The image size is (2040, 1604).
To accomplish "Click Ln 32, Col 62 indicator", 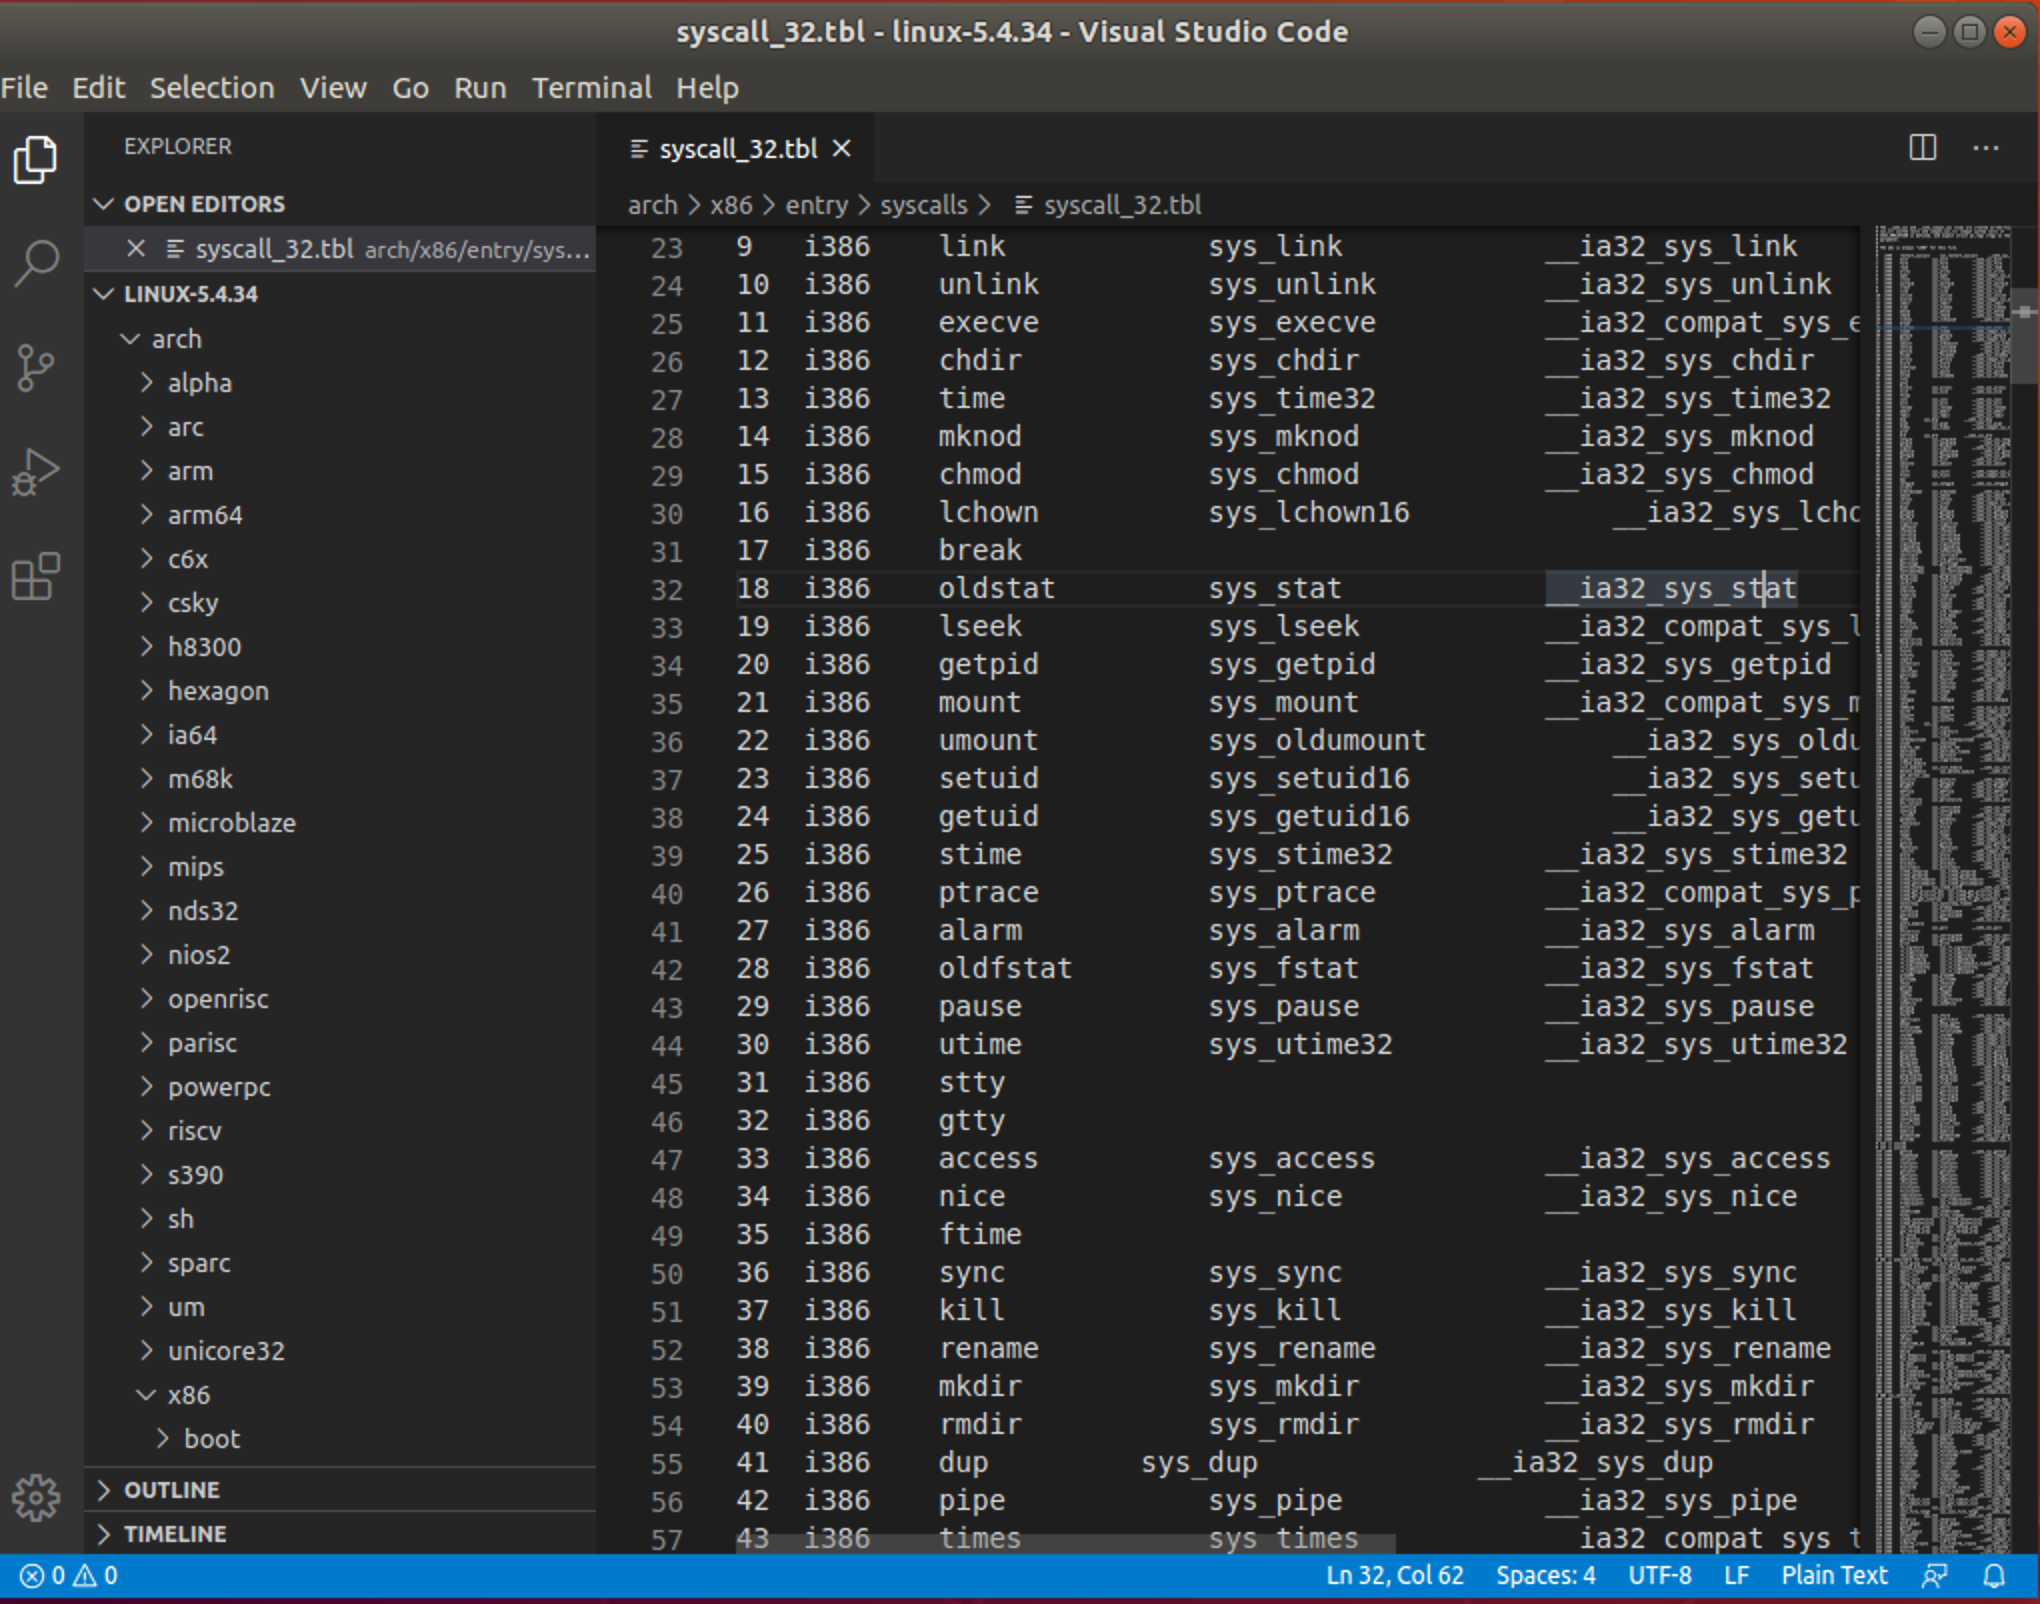I will (1394, 1576).
